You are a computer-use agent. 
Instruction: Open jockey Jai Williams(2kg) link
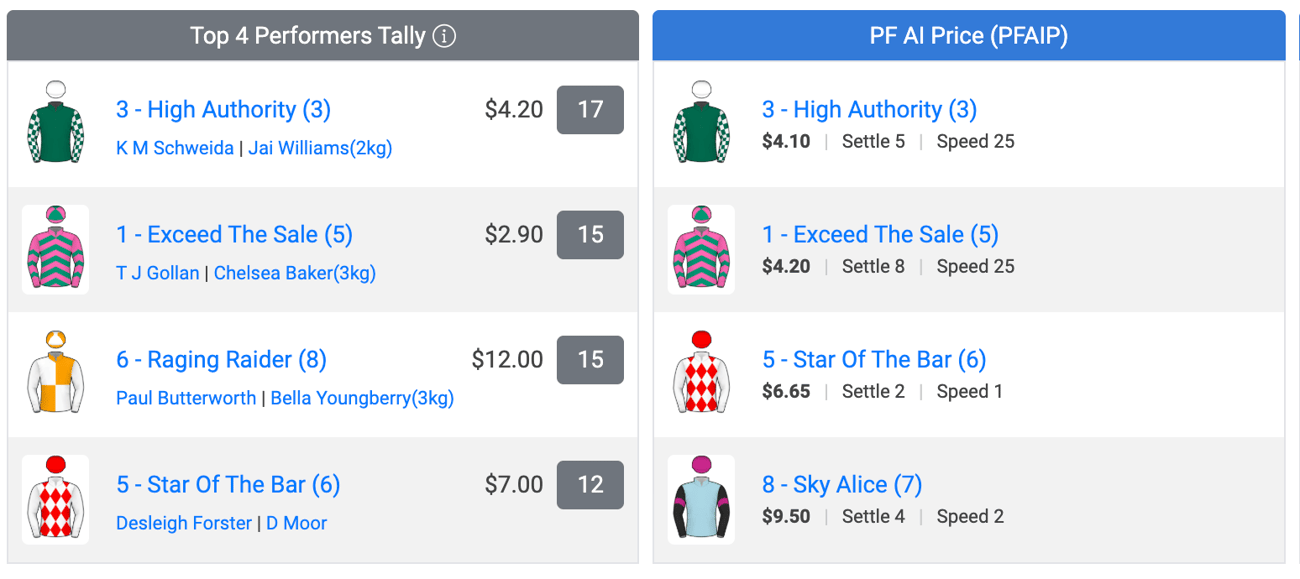(x=320, y=148)
